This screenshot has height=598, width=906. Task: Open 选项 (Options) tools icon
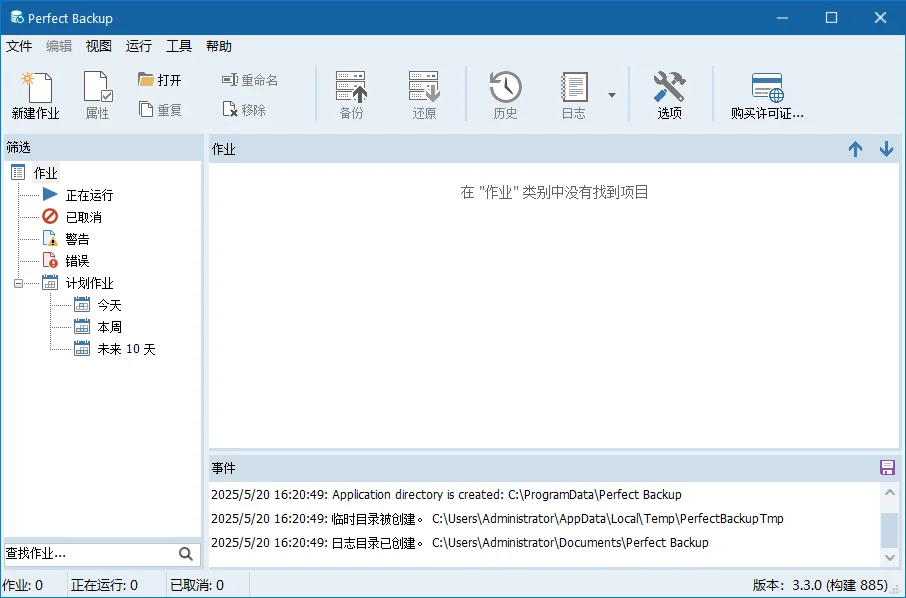click(669, 96)
